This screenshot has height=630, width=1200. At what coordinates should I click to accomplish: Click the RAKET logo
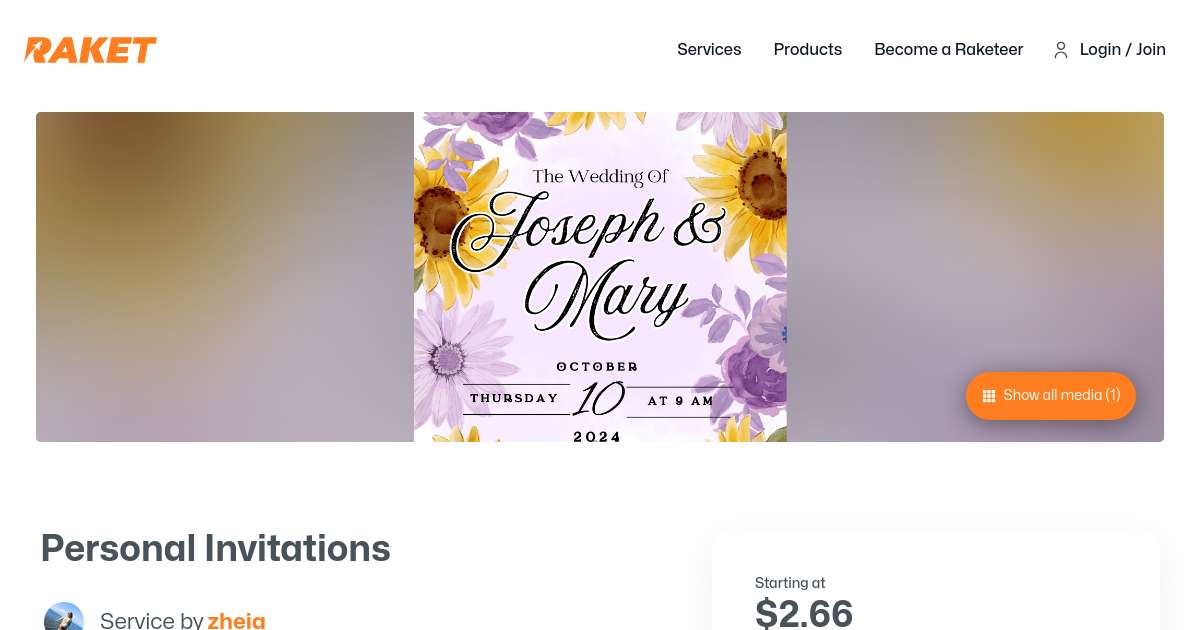click(x=91, y=50)
